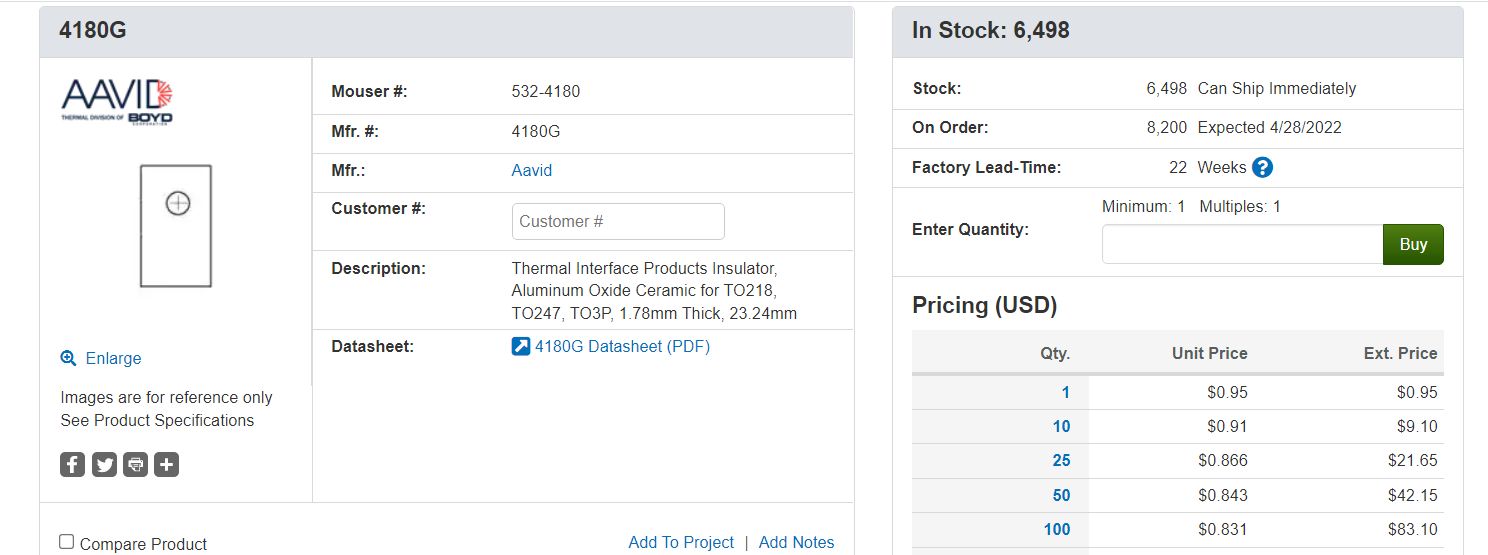Click the Enlarge magnifier icon

coord(68,358)
